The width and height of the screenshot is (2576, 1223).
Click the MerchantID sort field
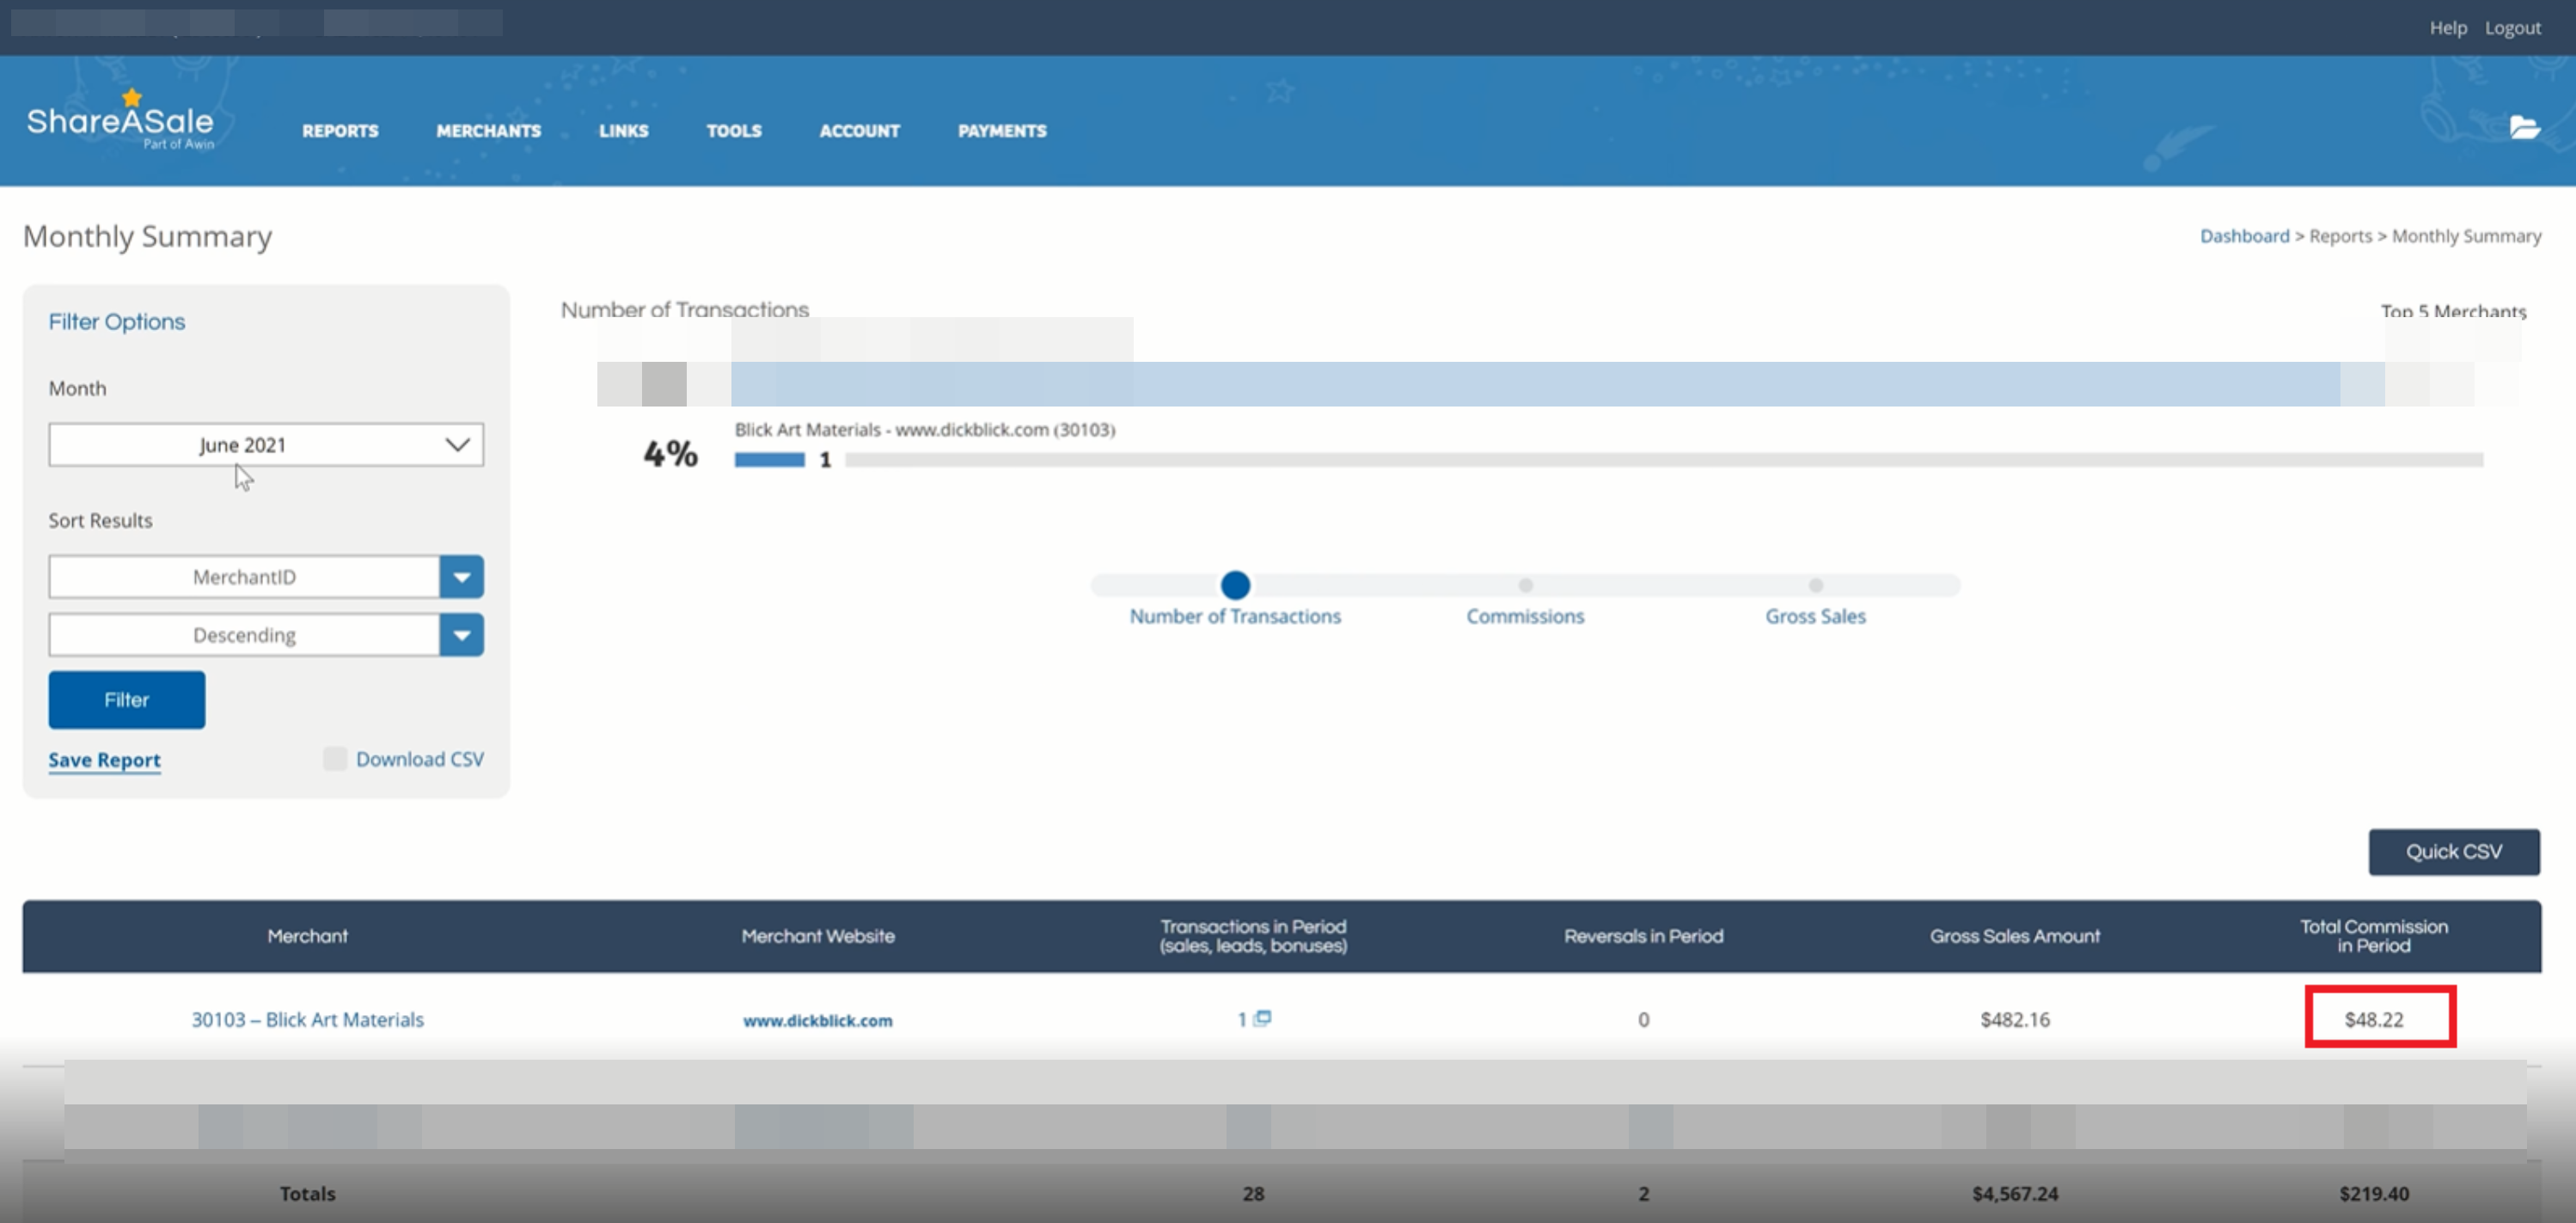click(x=244, y=577)
